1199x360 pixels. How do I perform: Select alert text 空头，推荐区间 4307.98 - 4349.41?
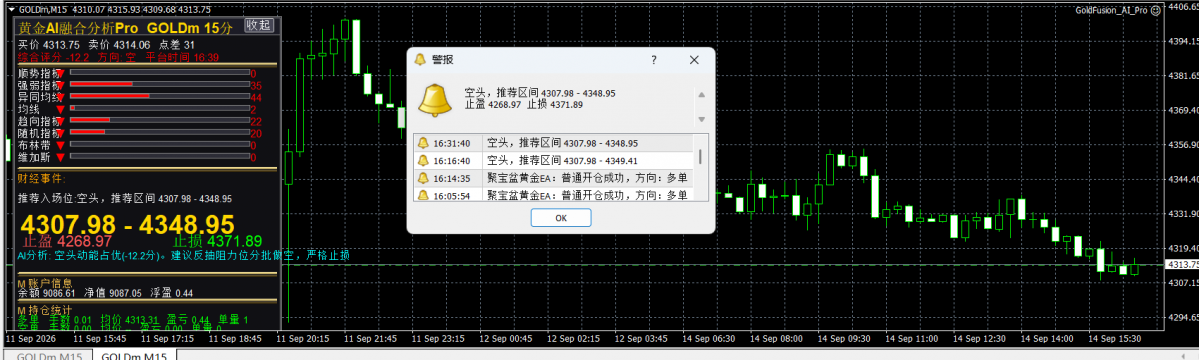point(562,161)
